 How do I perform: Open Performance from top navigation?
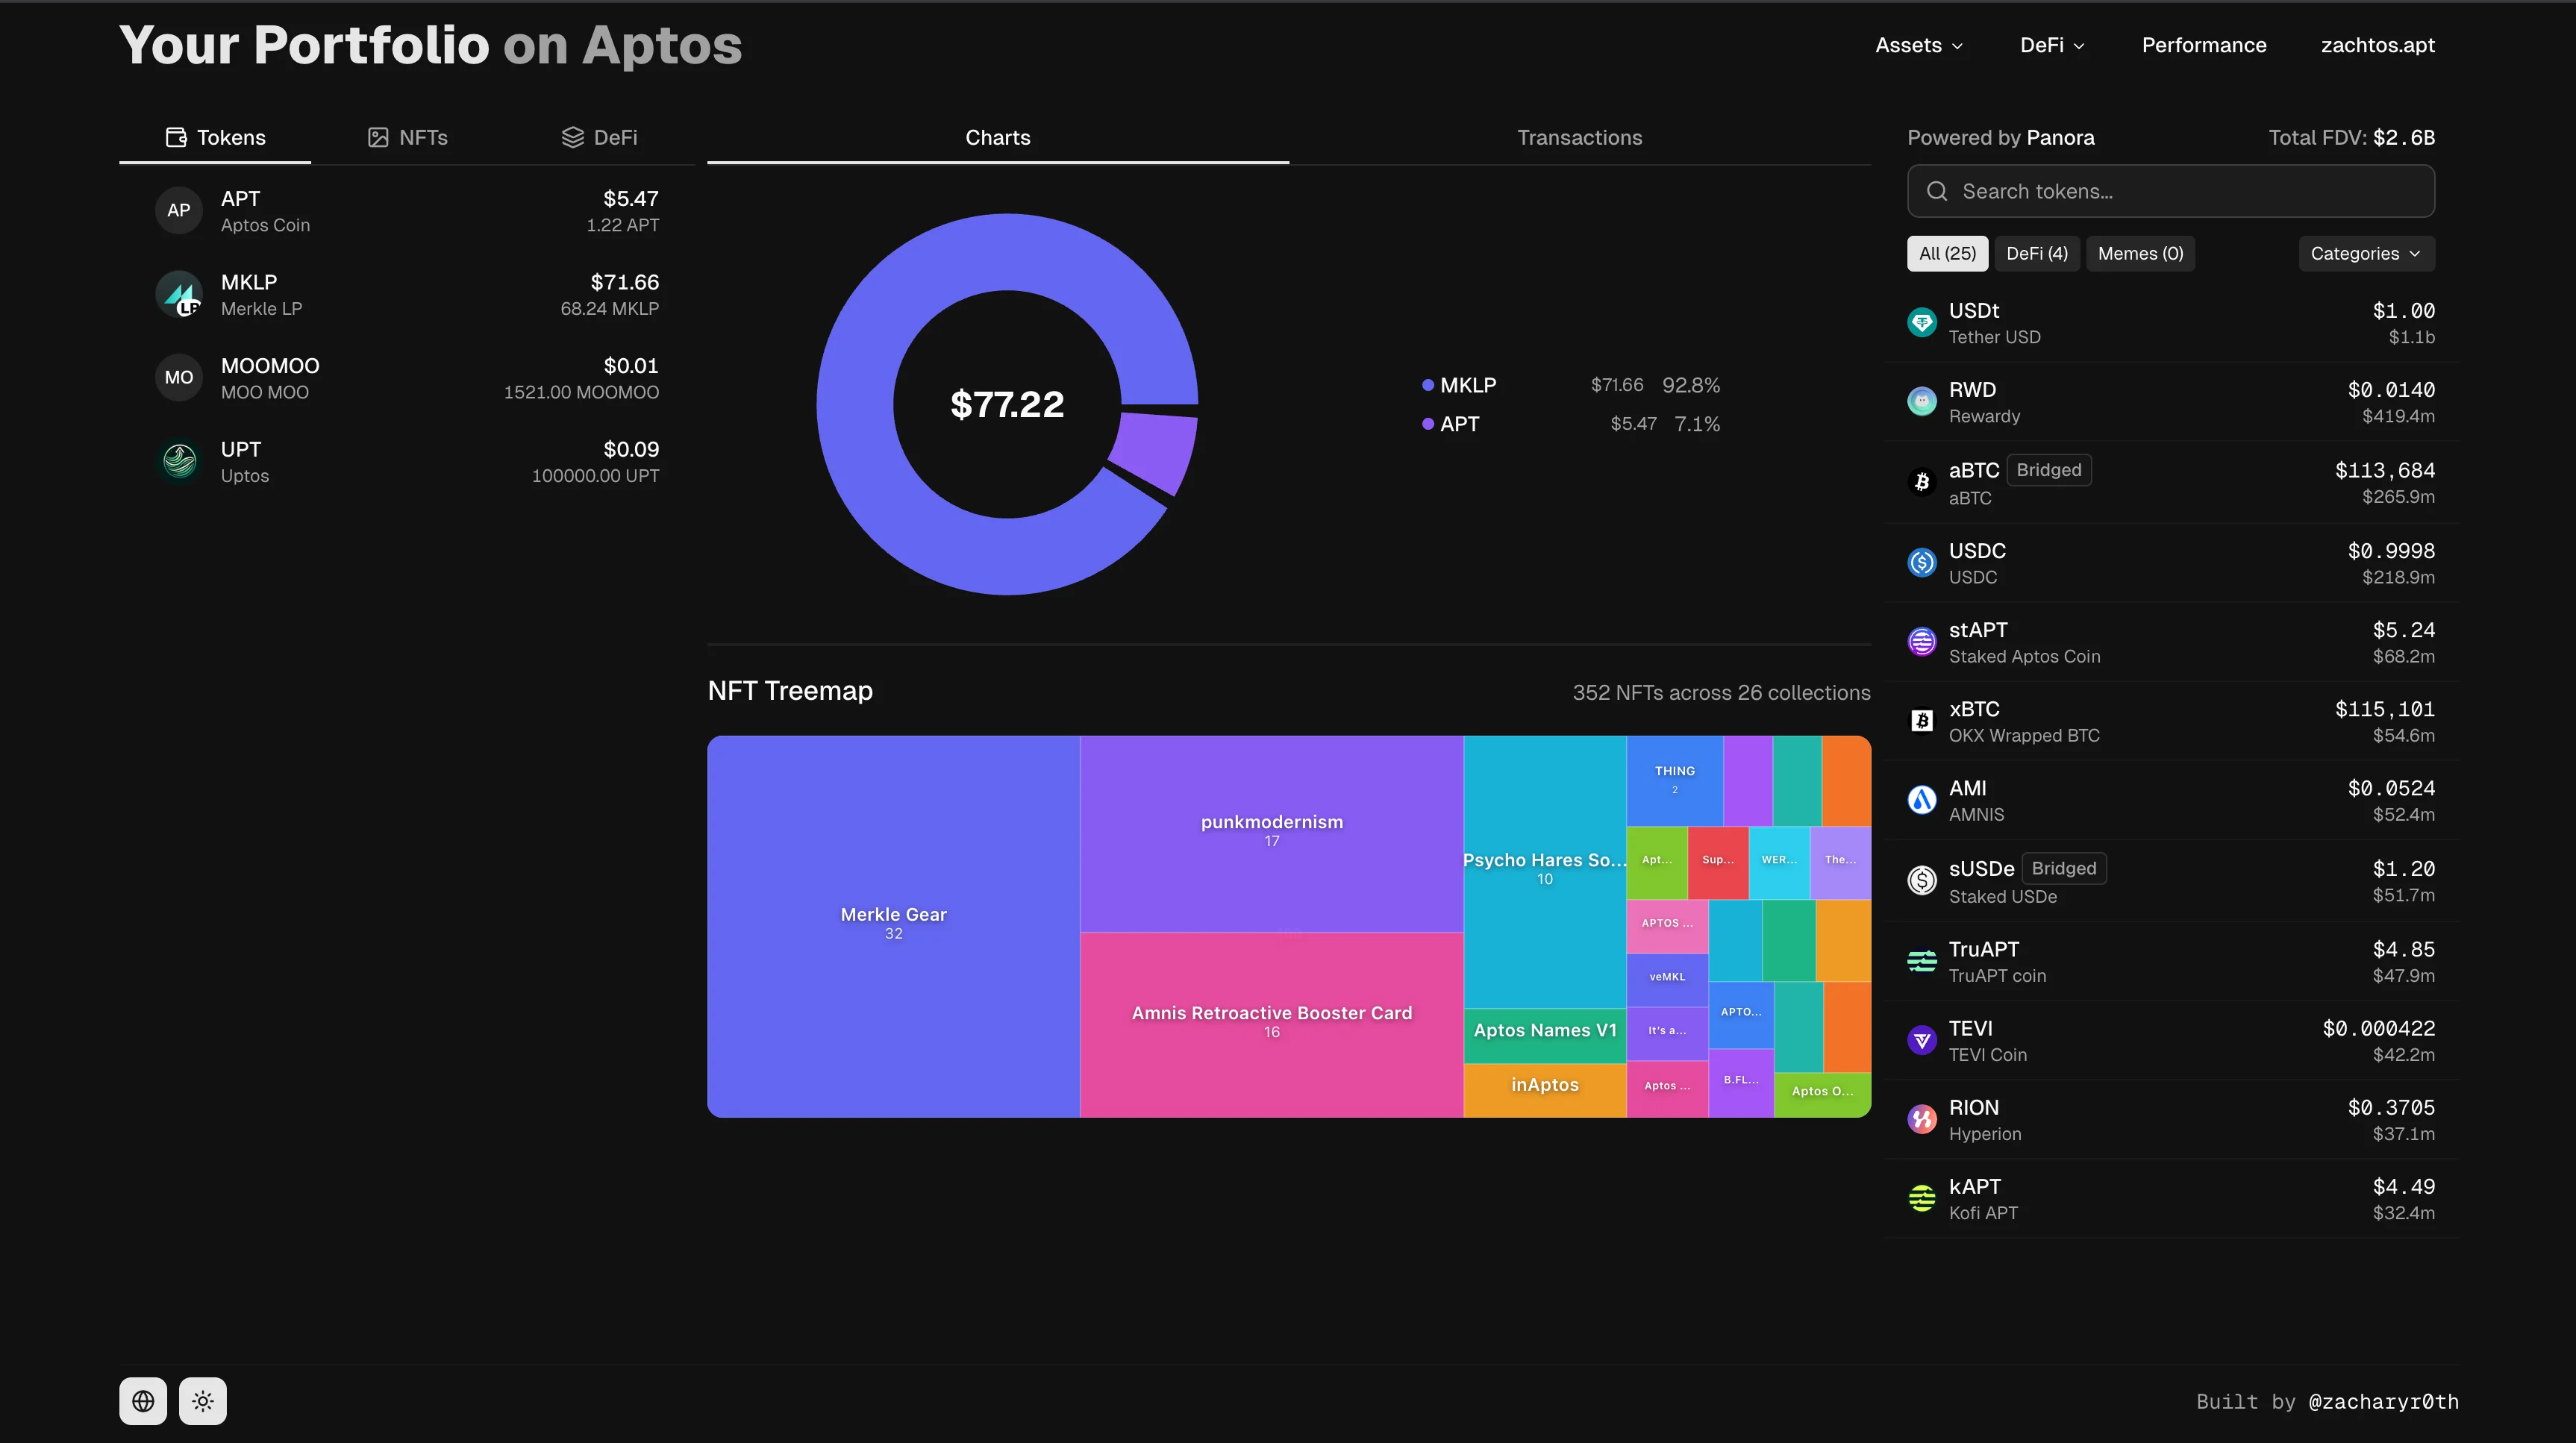coord(2204,45)
